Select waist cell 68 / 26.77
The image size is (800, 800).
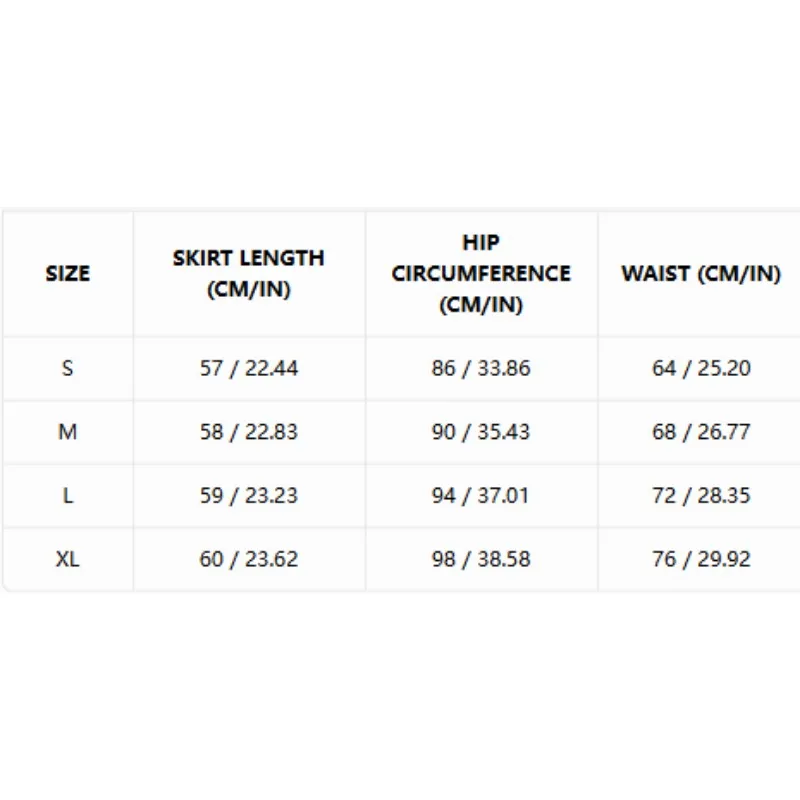click(701, 432)
